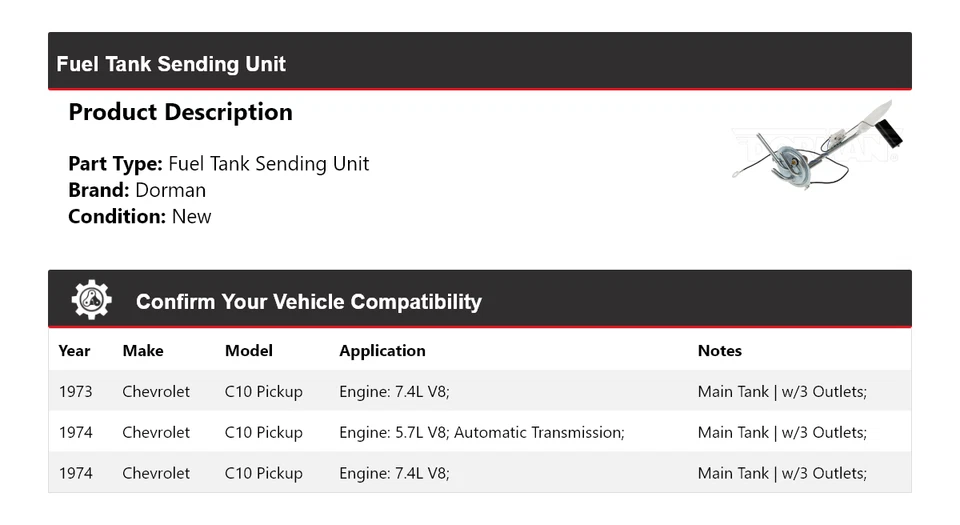Click the Fuel Tank Sending Unit title bar
The image size is (960, 525).
[x=171, y=64]
